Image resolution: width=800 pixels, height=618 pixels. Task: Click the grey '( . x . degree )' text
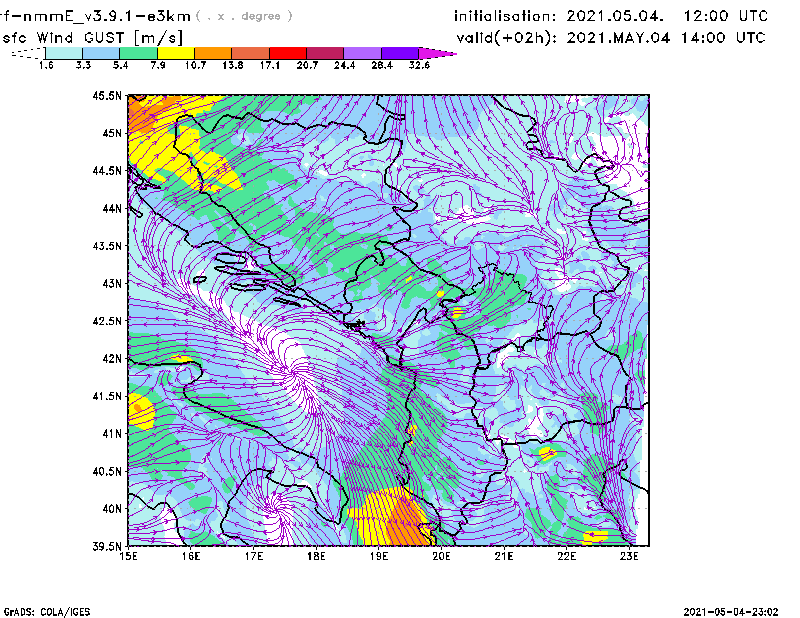point(244,16)
